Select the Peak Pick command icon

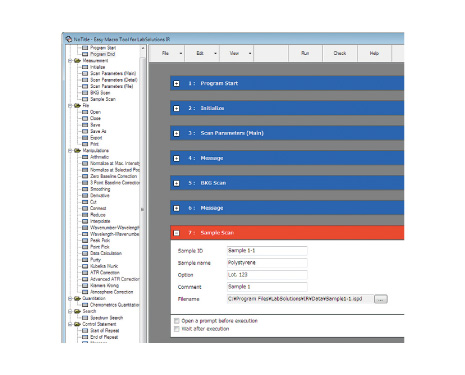tap(85, 240)
